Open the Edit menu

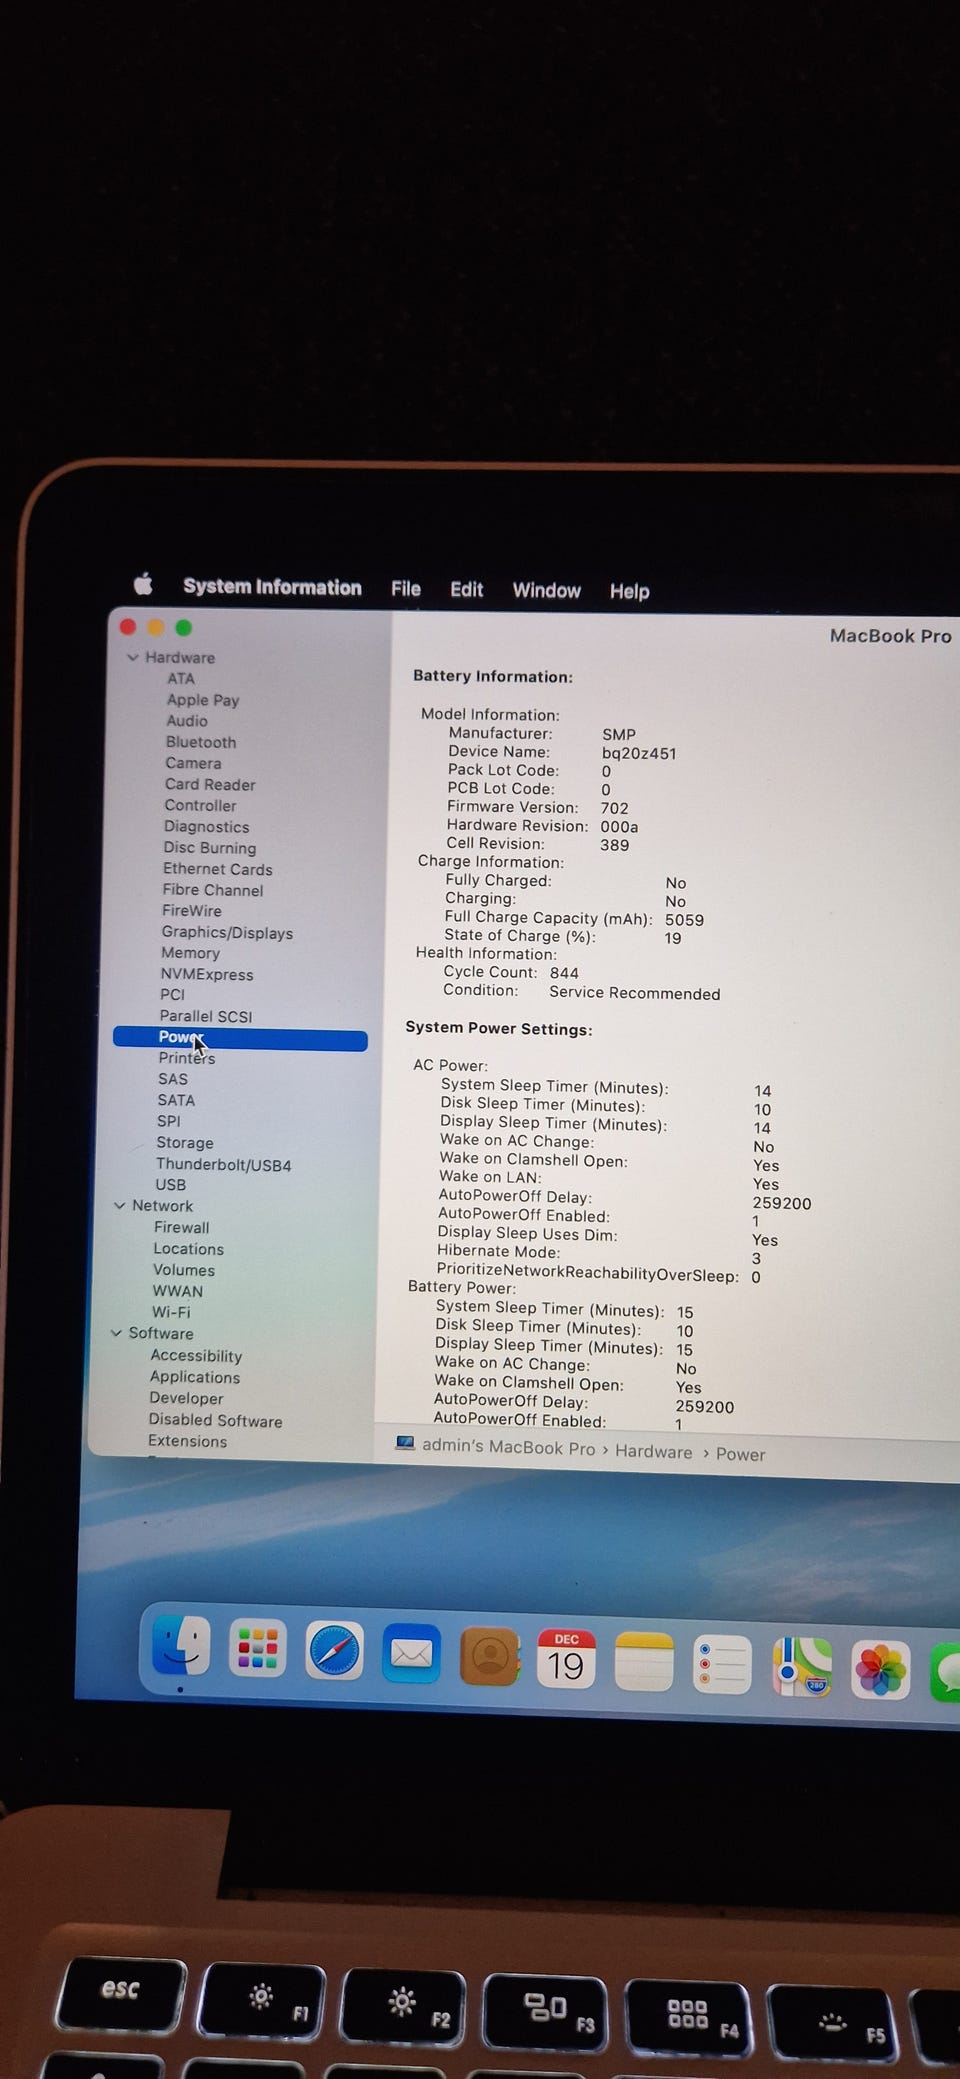pos(466,590)
